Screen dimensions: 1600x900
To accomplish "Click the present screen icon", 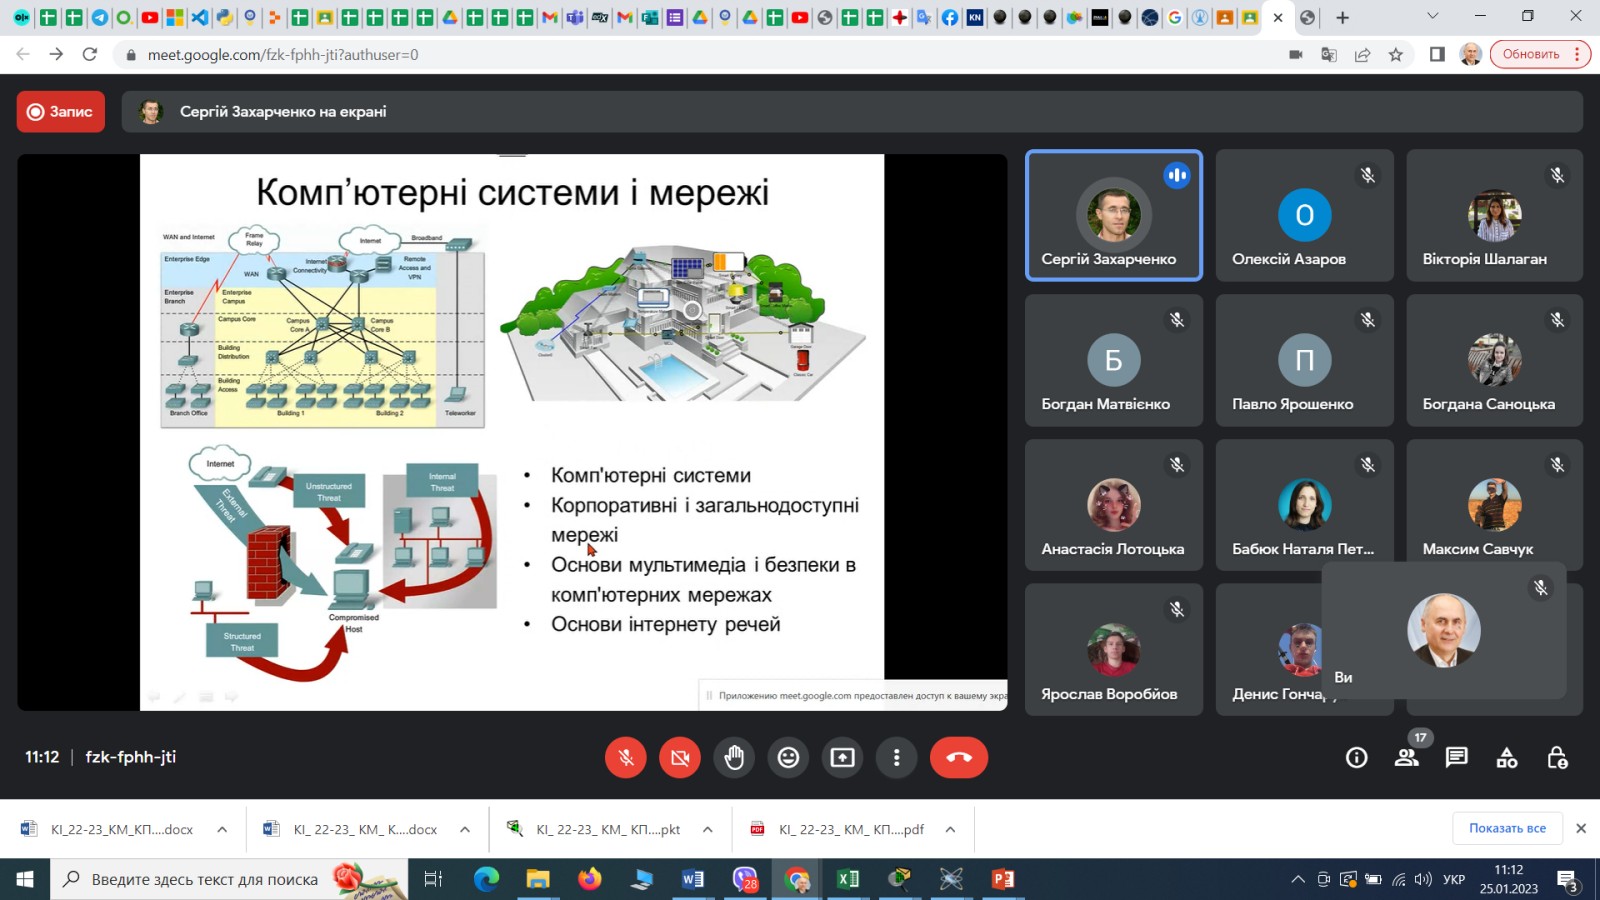I will click(x=842, y=758).
